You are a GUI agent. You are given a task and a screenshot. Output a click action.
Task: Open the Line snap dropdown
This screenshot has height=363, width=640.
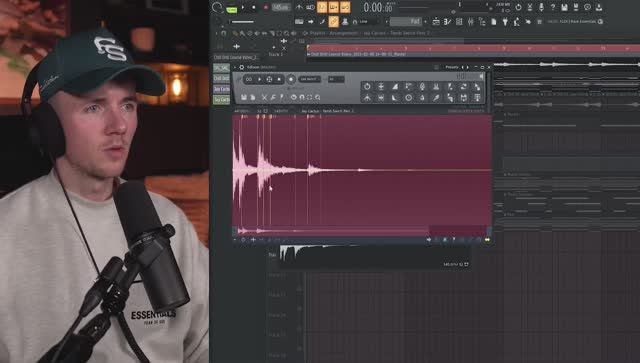coord(370,22)
